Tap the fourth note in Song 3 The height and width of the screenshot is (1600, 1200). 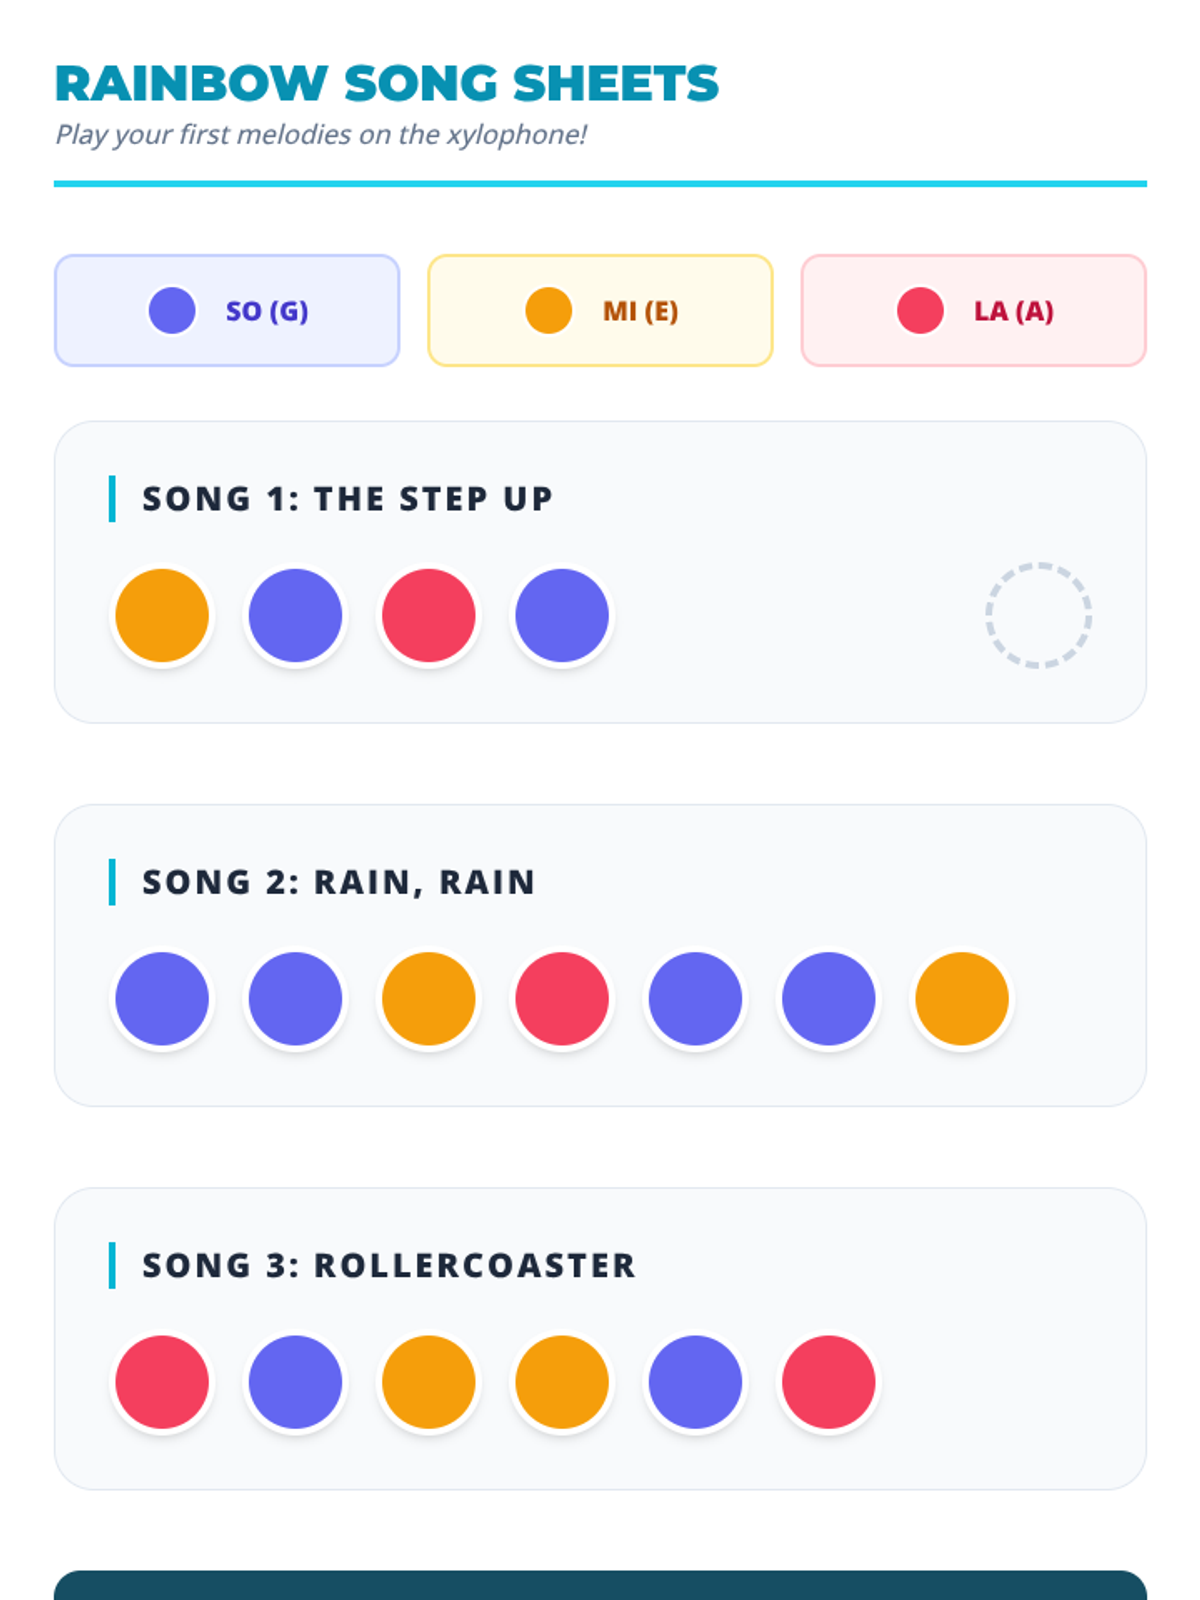click(x=562, y=1382)
